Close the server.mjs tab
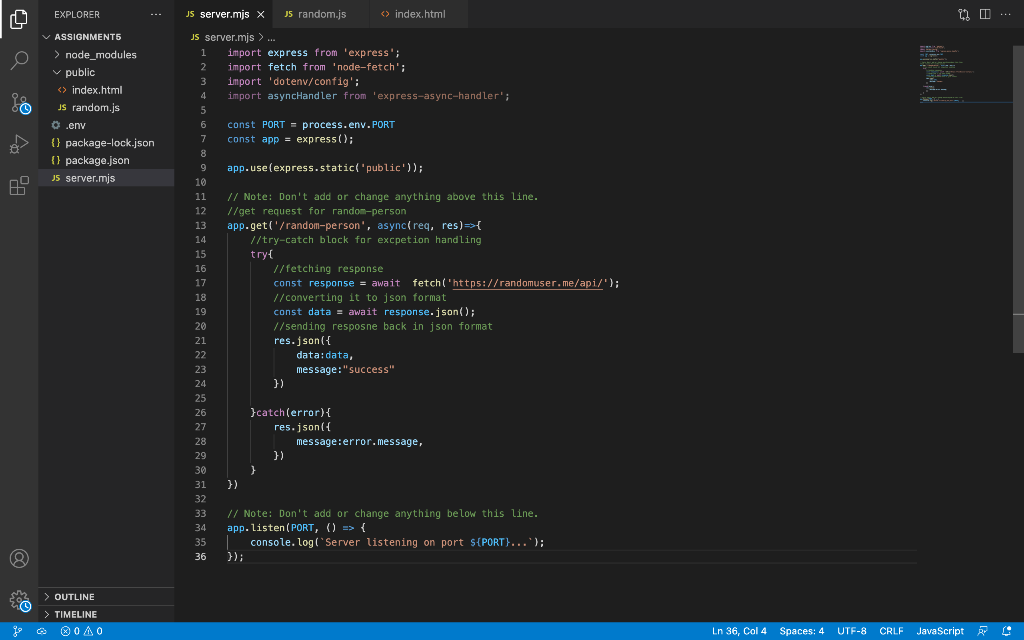1024x640 pixels. point(261,14)
